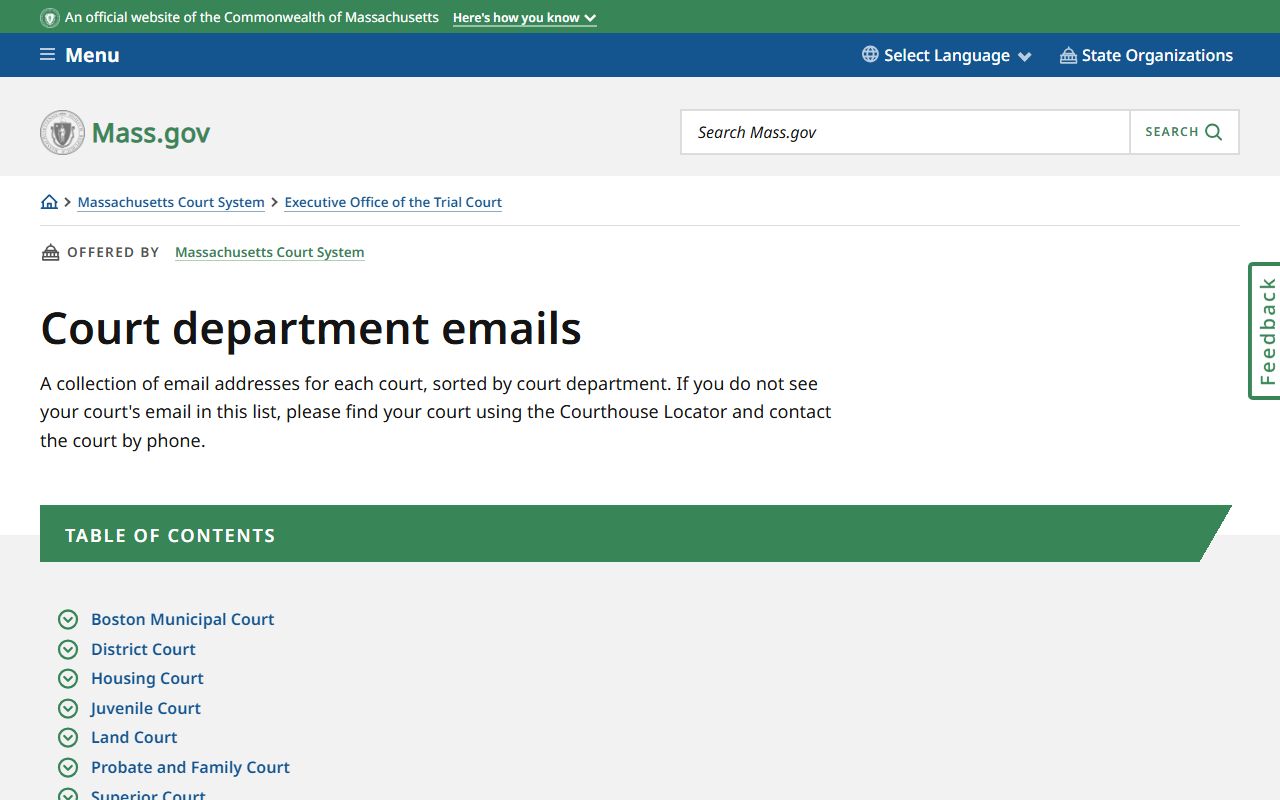The width and height of the screenshot is (1280, 800).
Task: Expand the Here's how you know dropdown
Action: (x=524, y=18)
